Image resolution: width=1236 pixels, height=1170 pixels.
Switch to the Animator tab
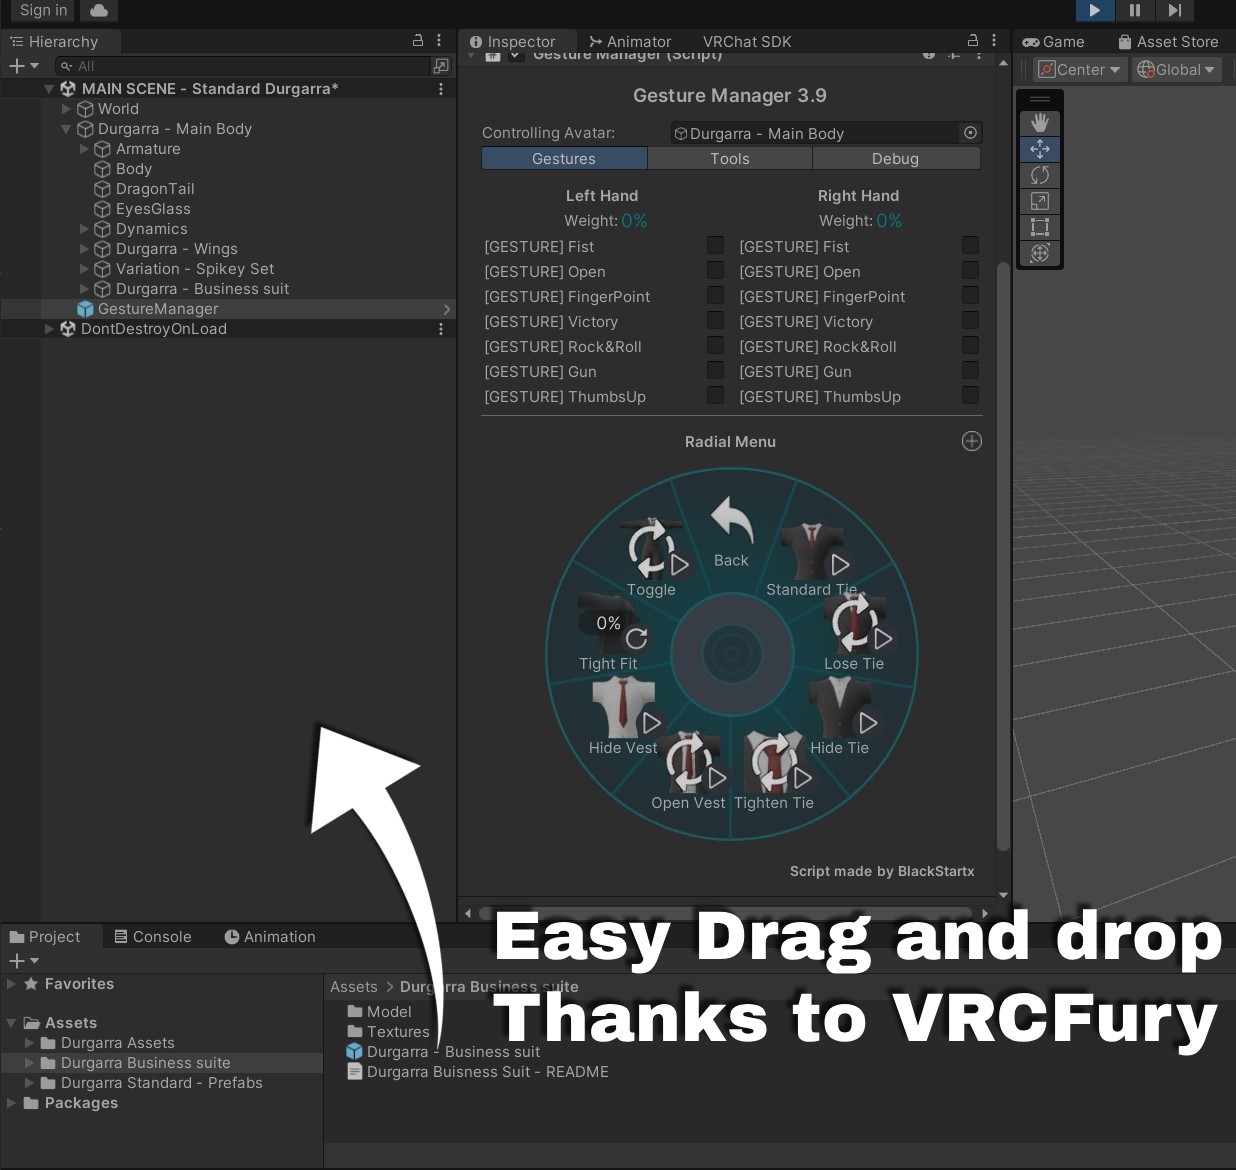(630, 41)
